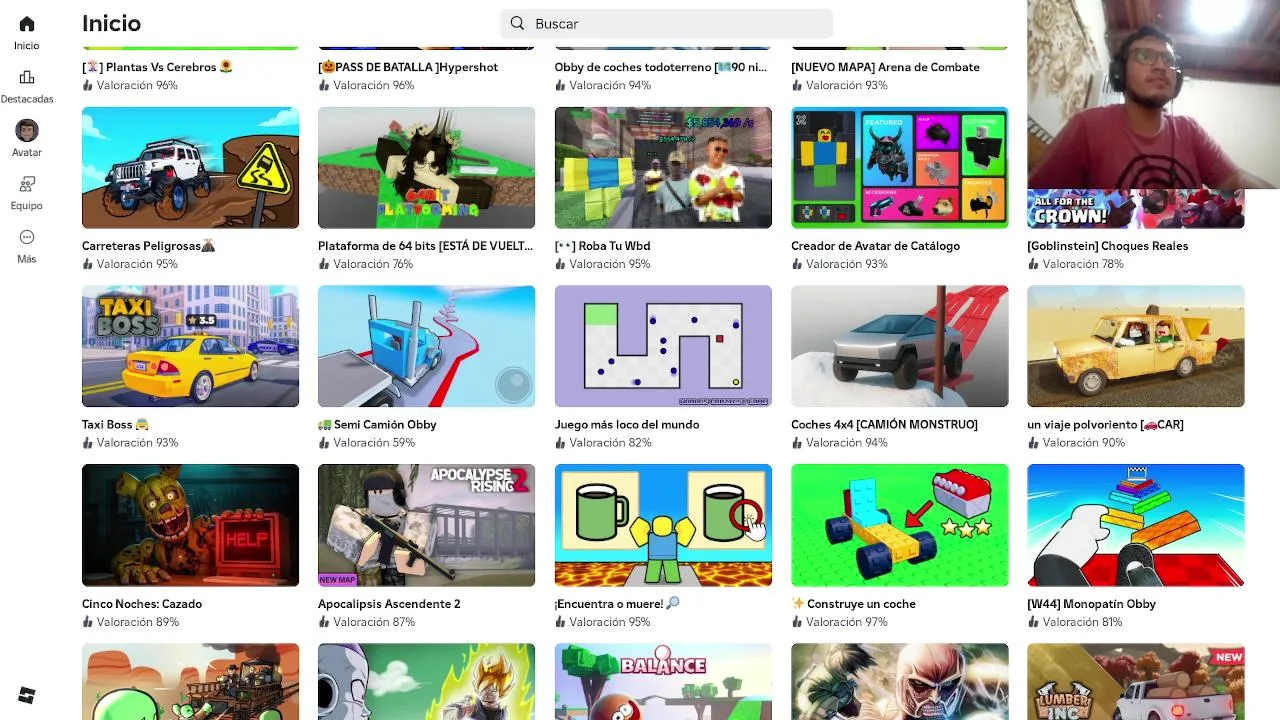
Task: Open Monopatín Obby game thumbnail
Action: pyautogui.click(x=1135, y=525)
